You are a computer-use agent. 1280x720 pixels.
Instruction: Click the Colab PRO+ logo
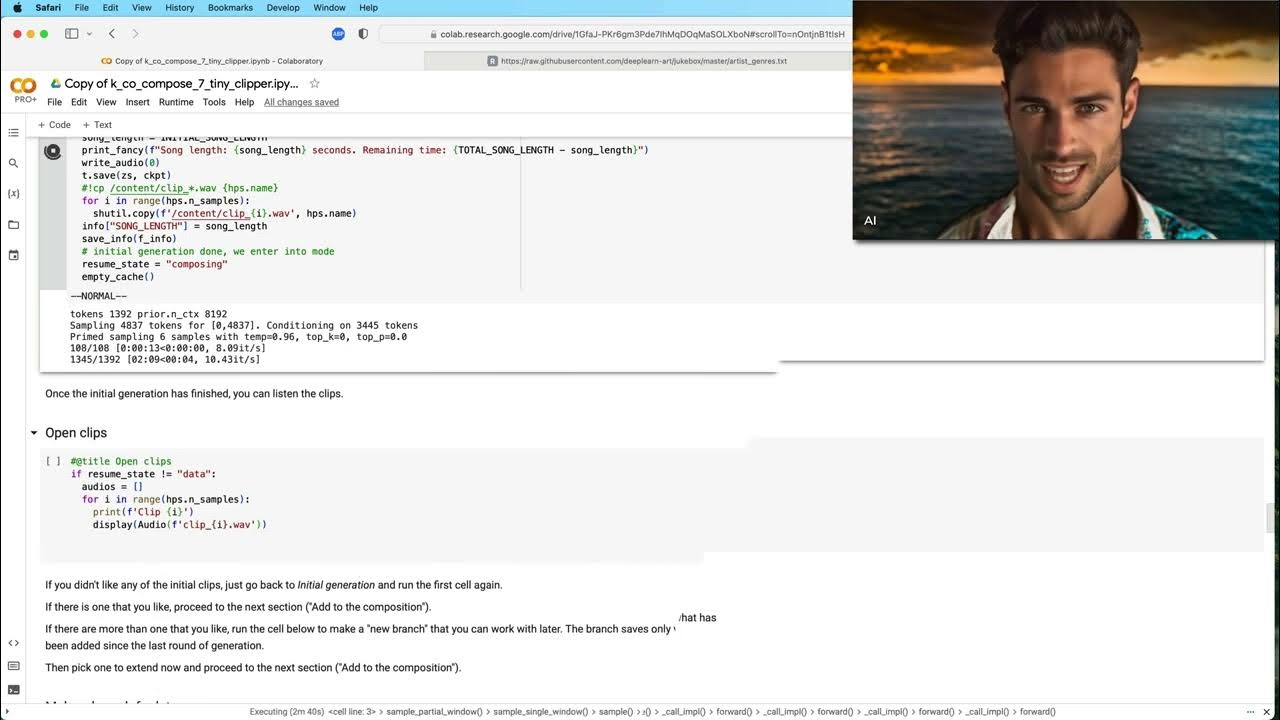pyautogui.click(x=22, y=90)
